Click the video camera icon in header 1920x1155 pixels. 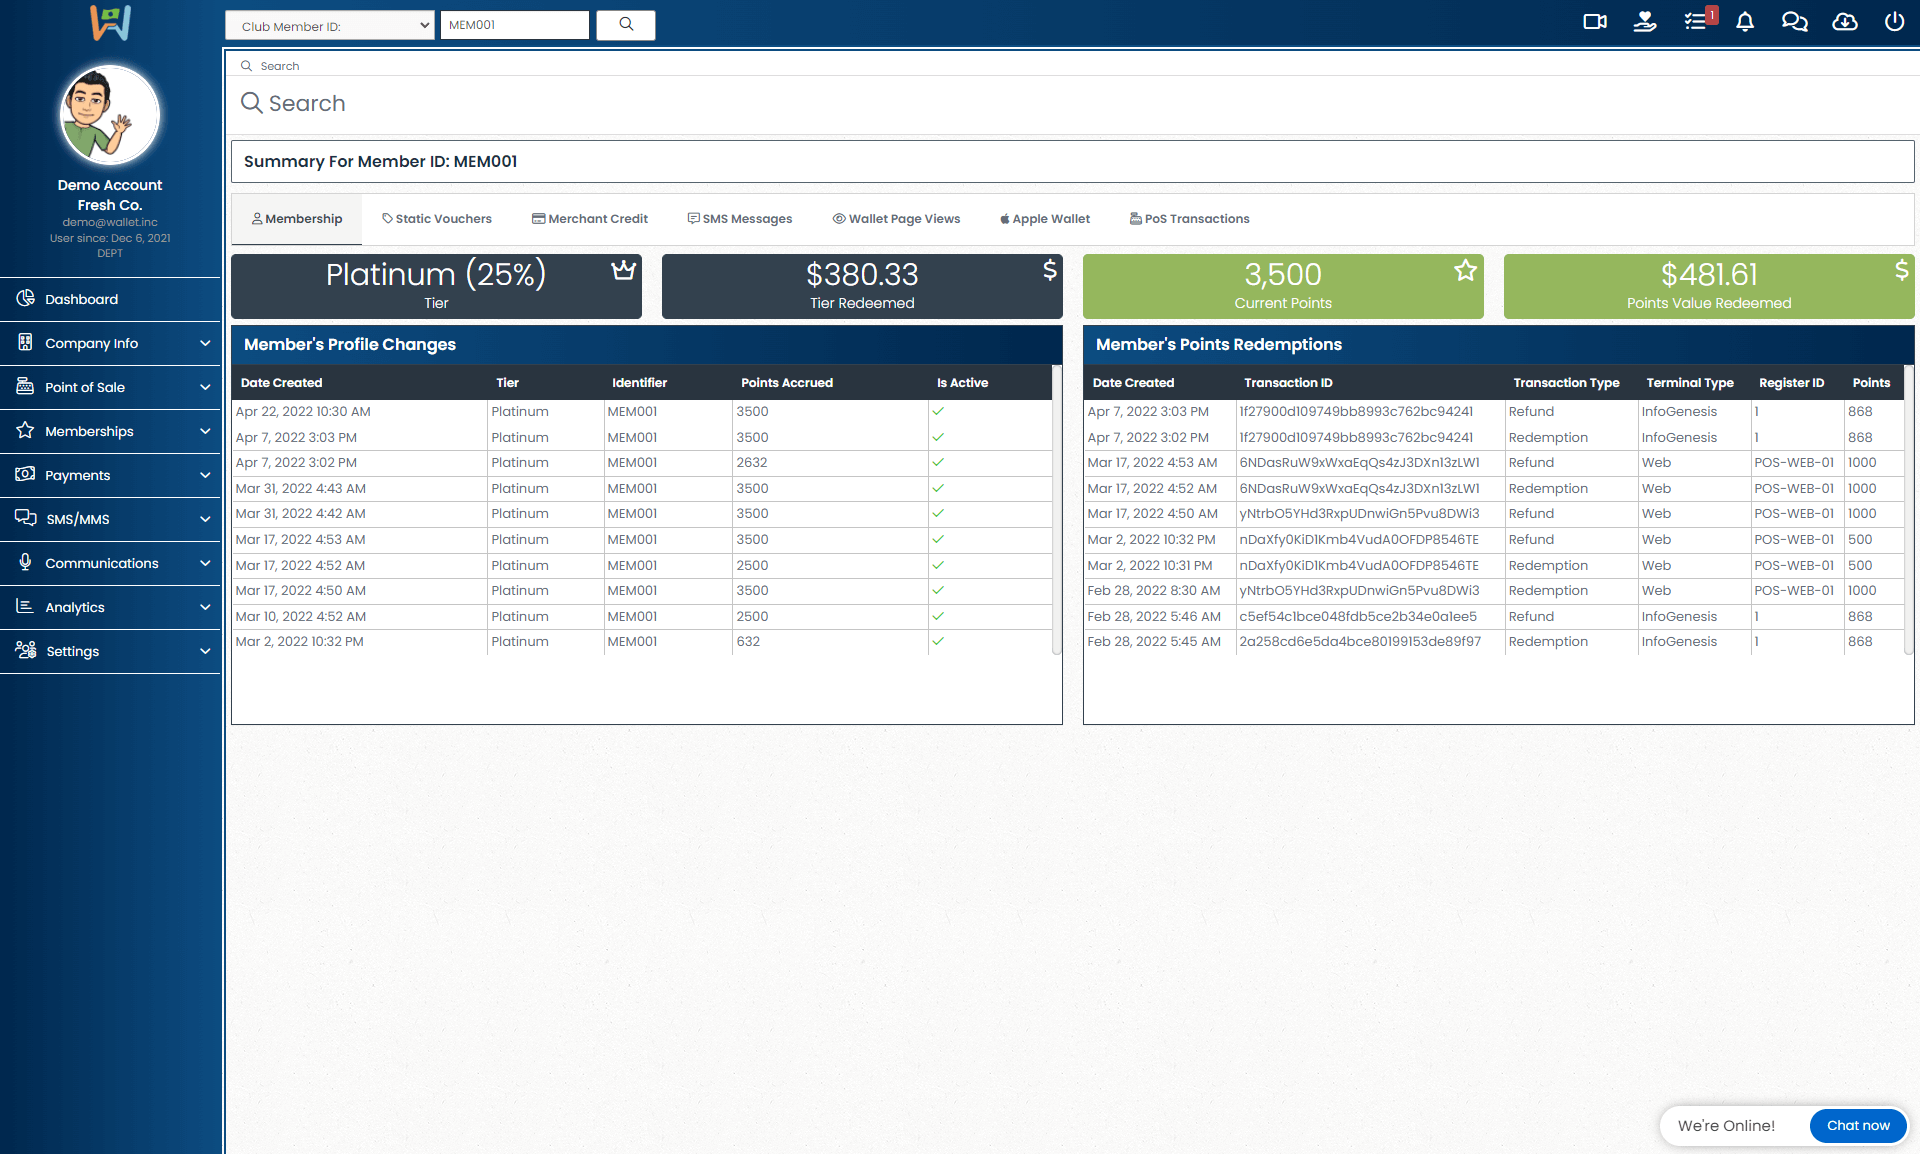[x=1595, y=22]
